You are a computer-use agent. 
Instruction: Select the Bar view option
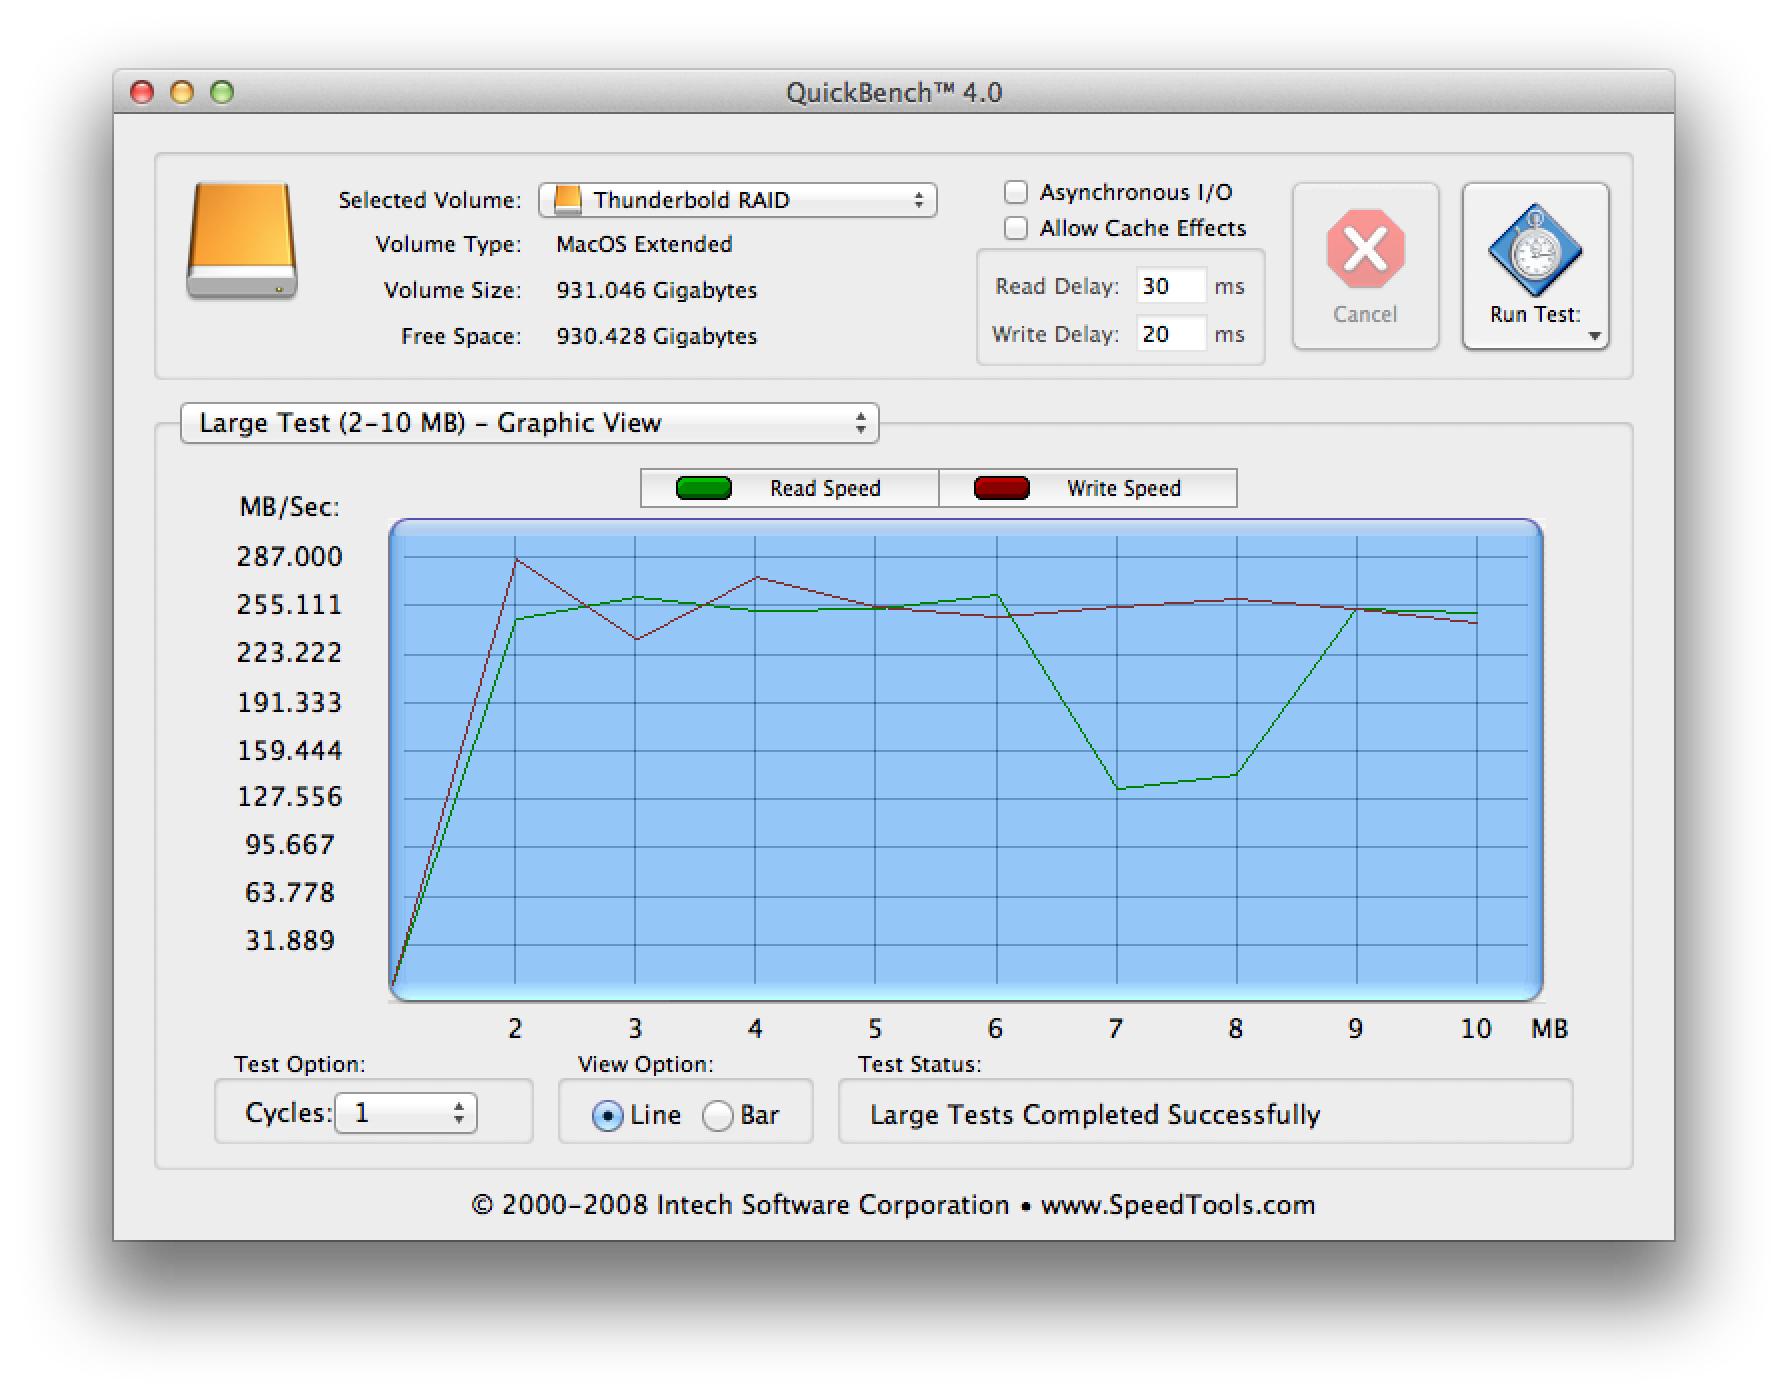point(717,1115)
